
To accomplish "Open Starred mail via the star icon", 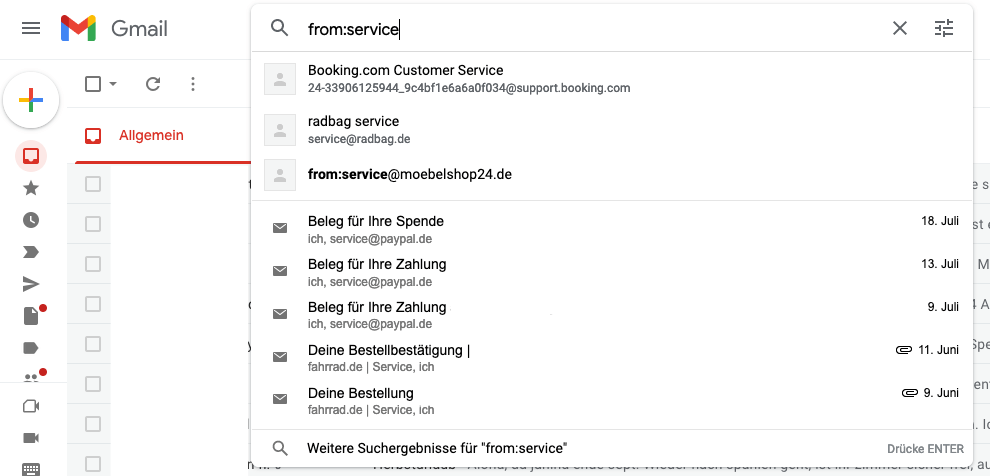I will [x=31, y=187].
